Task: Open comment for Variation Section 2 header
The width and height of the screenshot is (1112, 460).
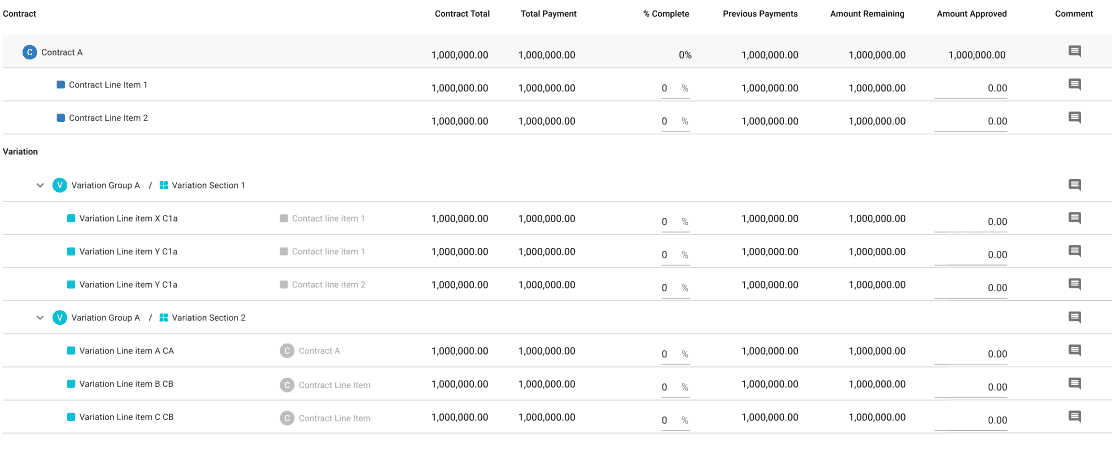Action: 1074,318
